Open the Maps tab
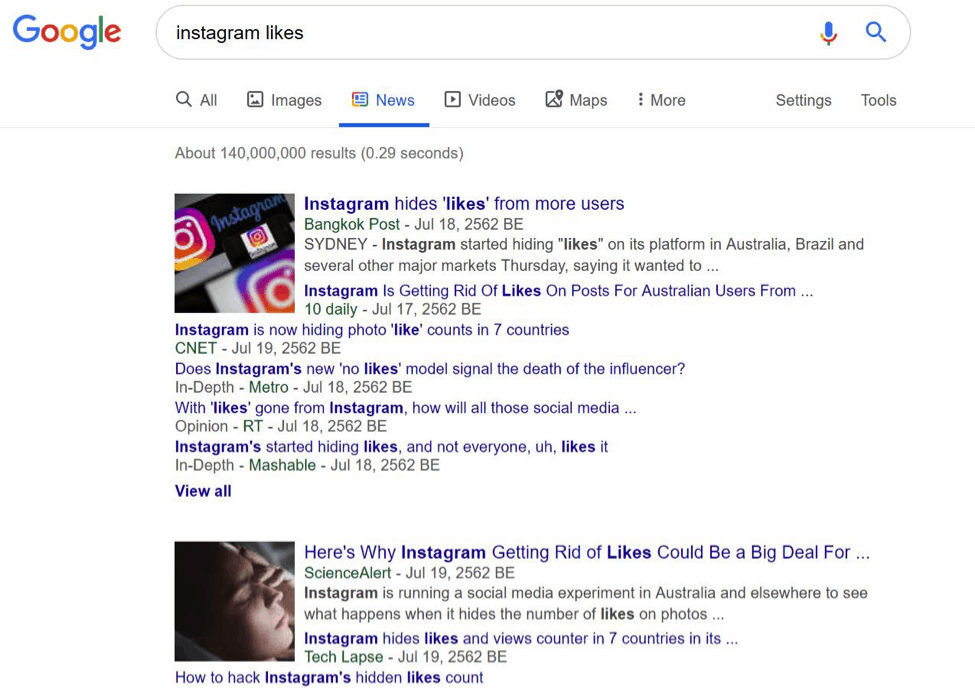The width and height of the screenshot is (975, 688). (x=576, y=100)
